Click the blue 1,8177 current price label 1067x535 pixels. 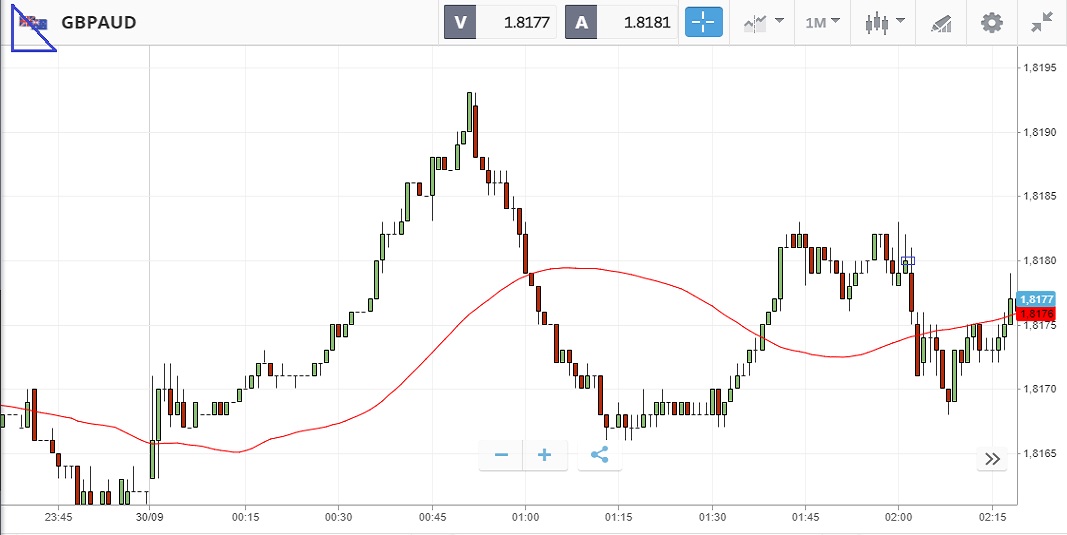(x=1036, y=299)
